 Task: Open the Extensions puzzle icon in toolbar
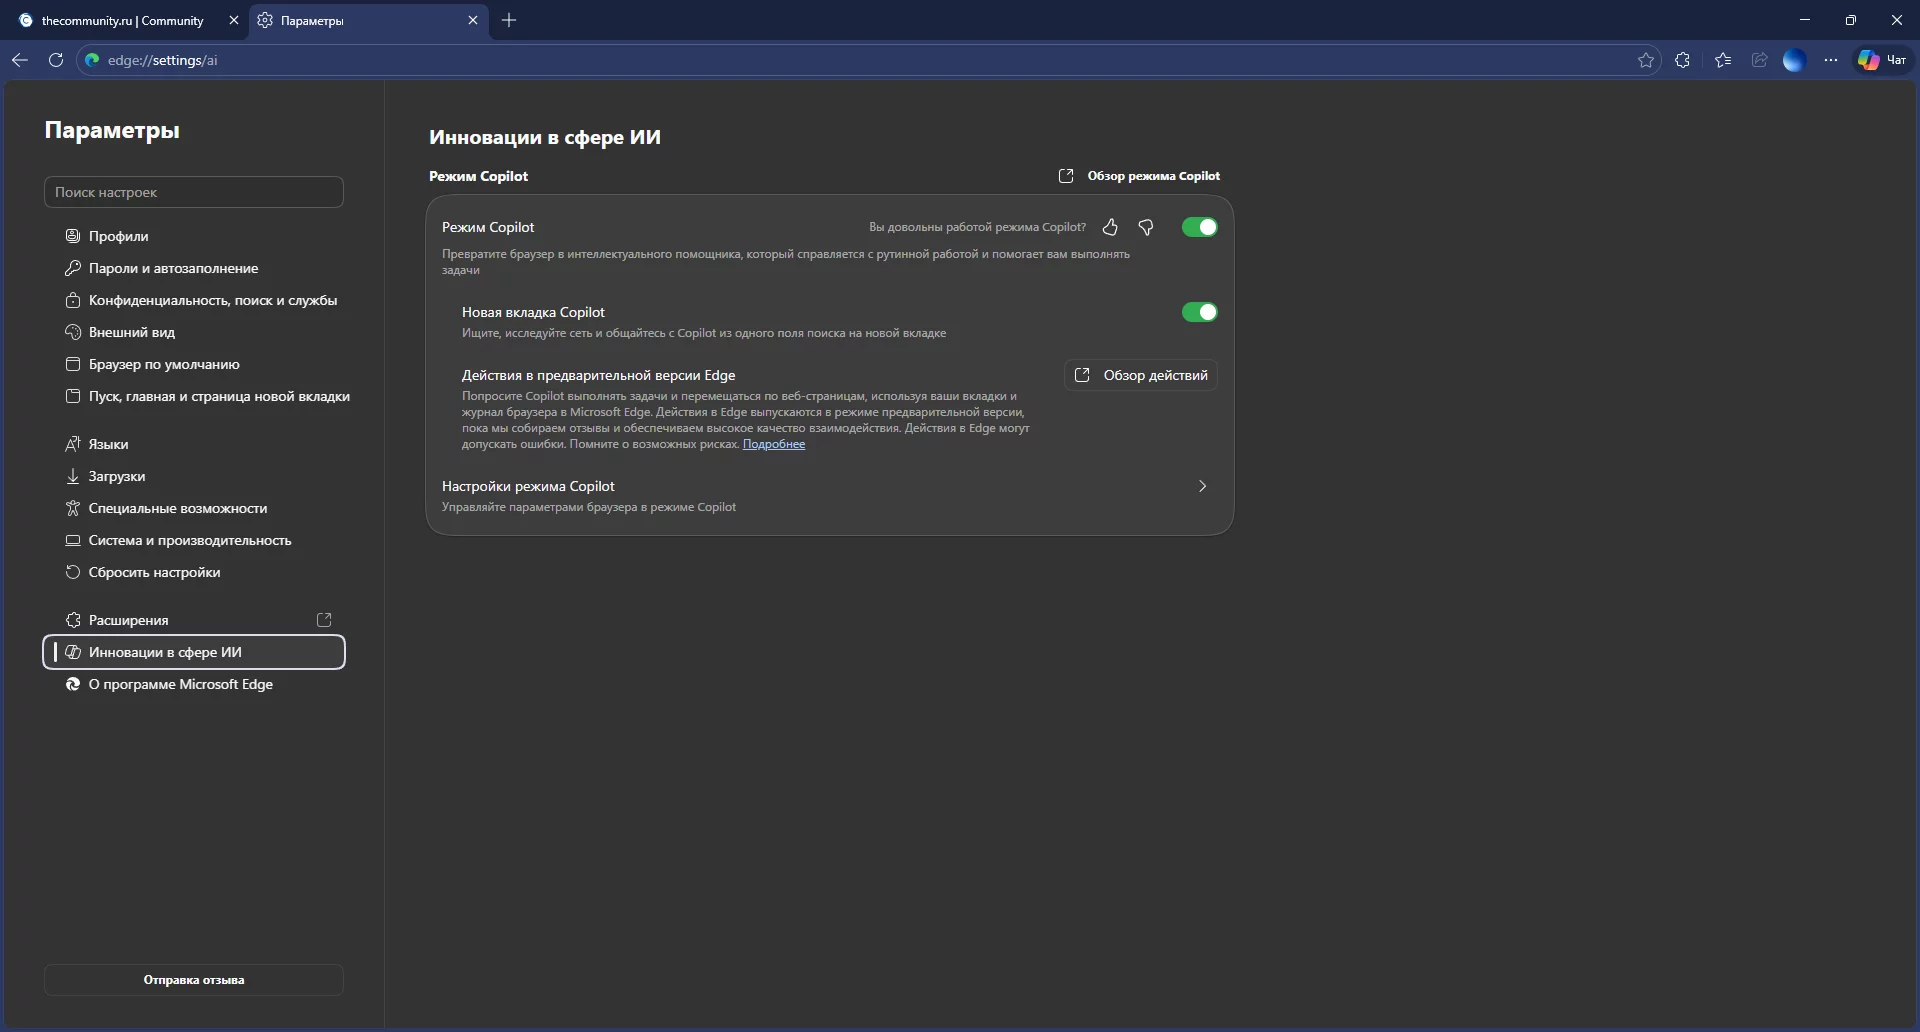point(1682,60)
